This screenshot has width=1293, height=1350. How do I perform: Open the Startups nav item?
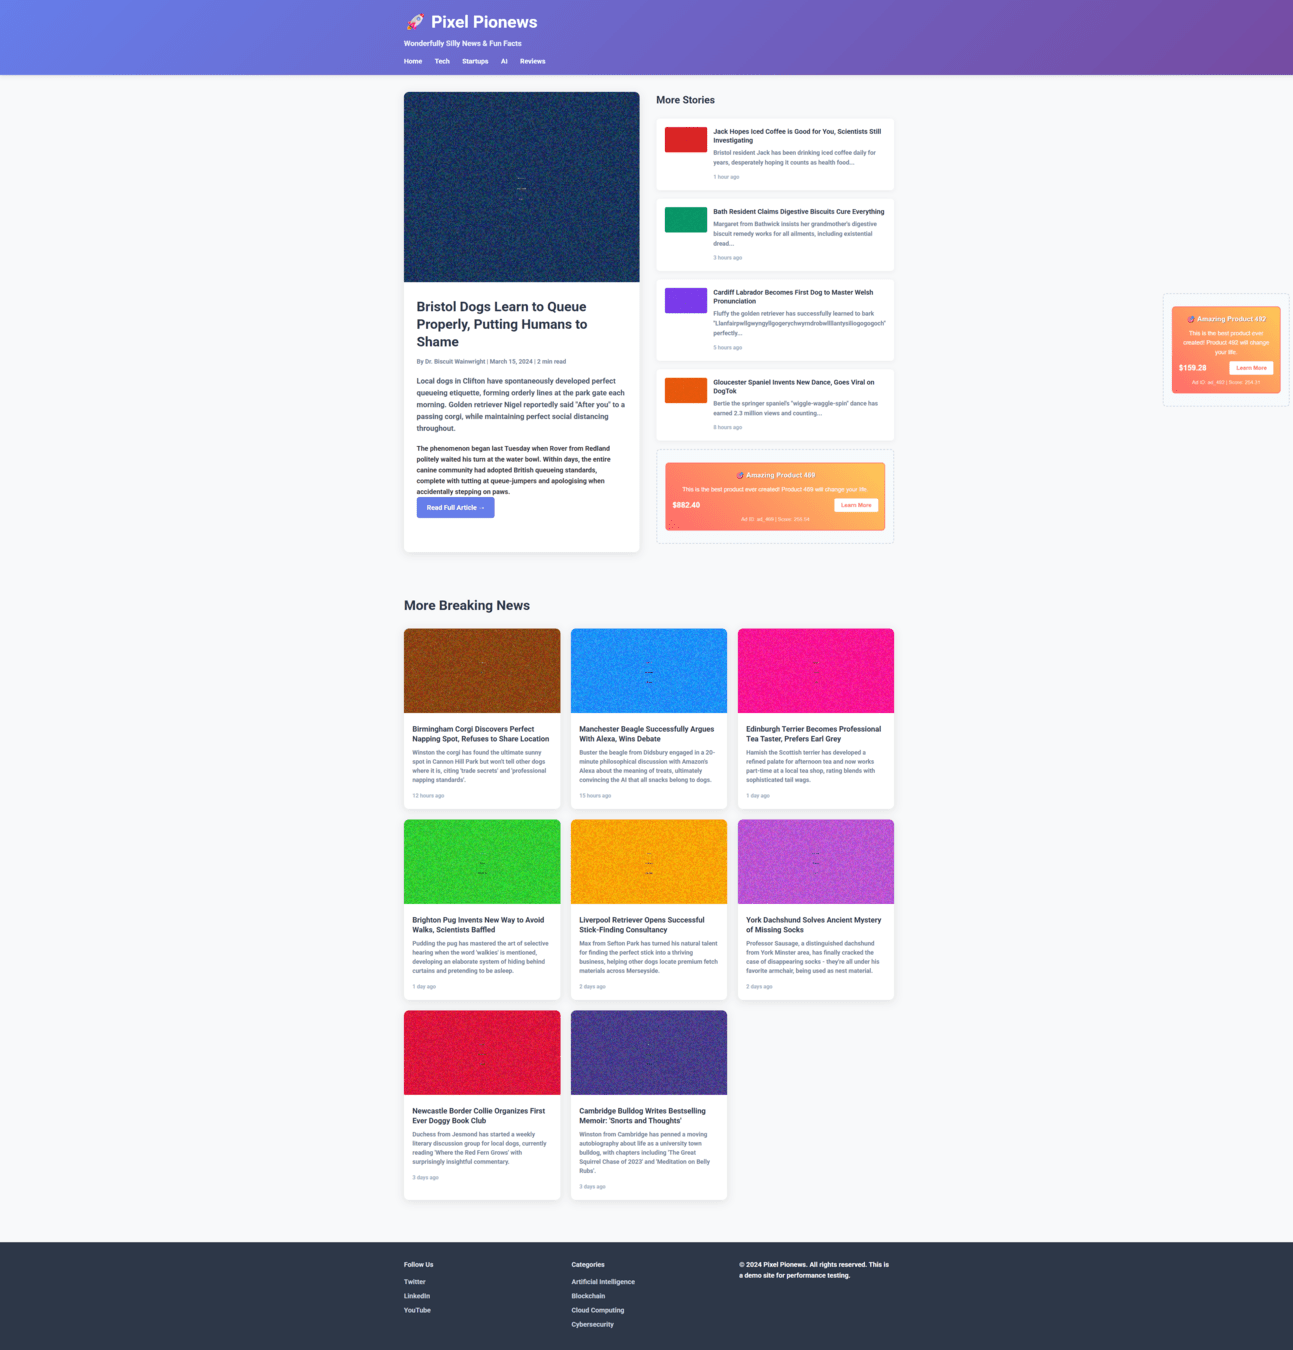pyautogui.click(x=475, y=61)
